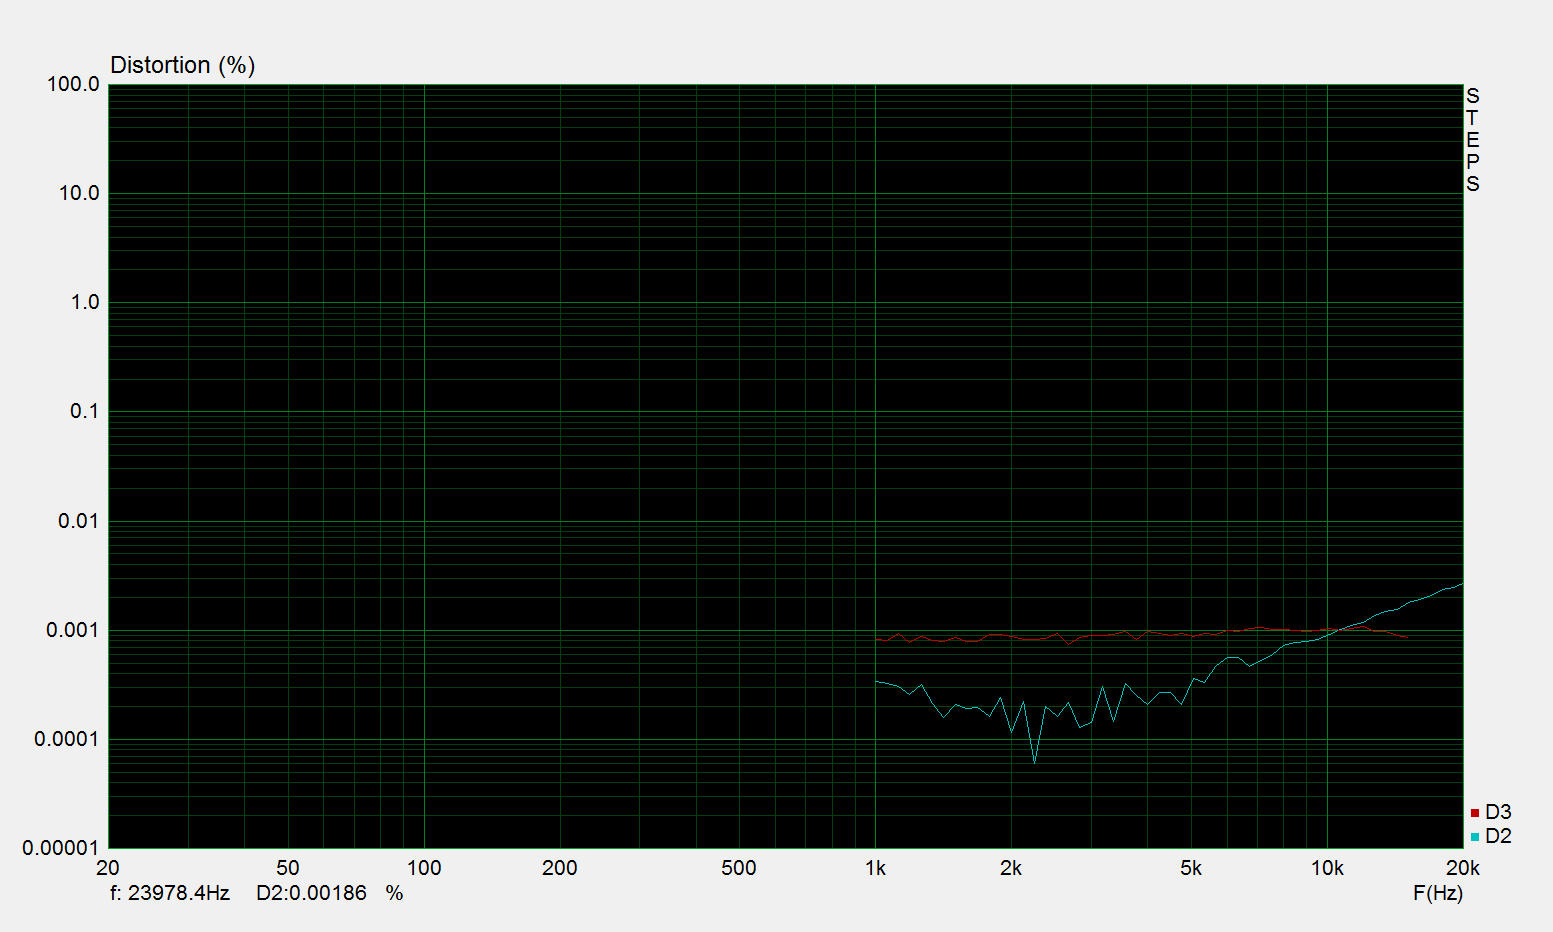
Task: Click the 1k frequency axis label
Action: click(x=875, y=868)
